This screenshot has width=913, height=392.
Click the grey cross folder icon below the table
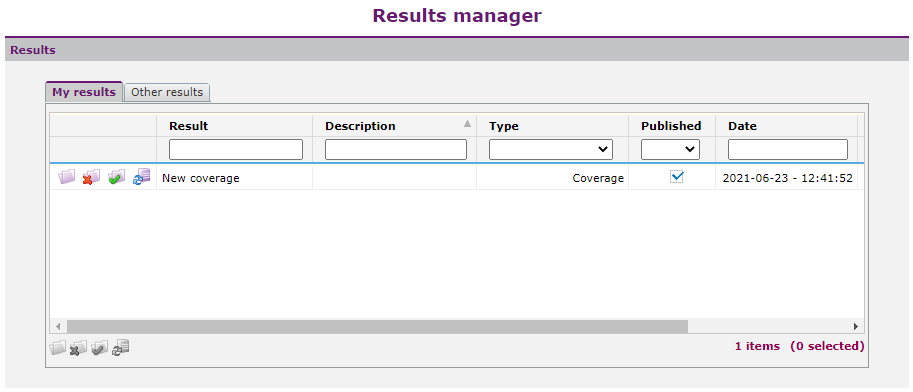click(x=79, y=348)
